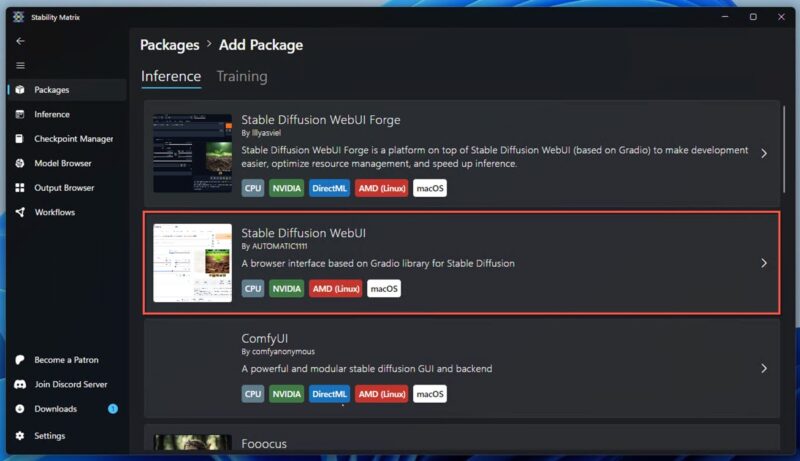
Task: Click the Inference sidebar icon
Action: pyautogui.click(x=20, y=114)
